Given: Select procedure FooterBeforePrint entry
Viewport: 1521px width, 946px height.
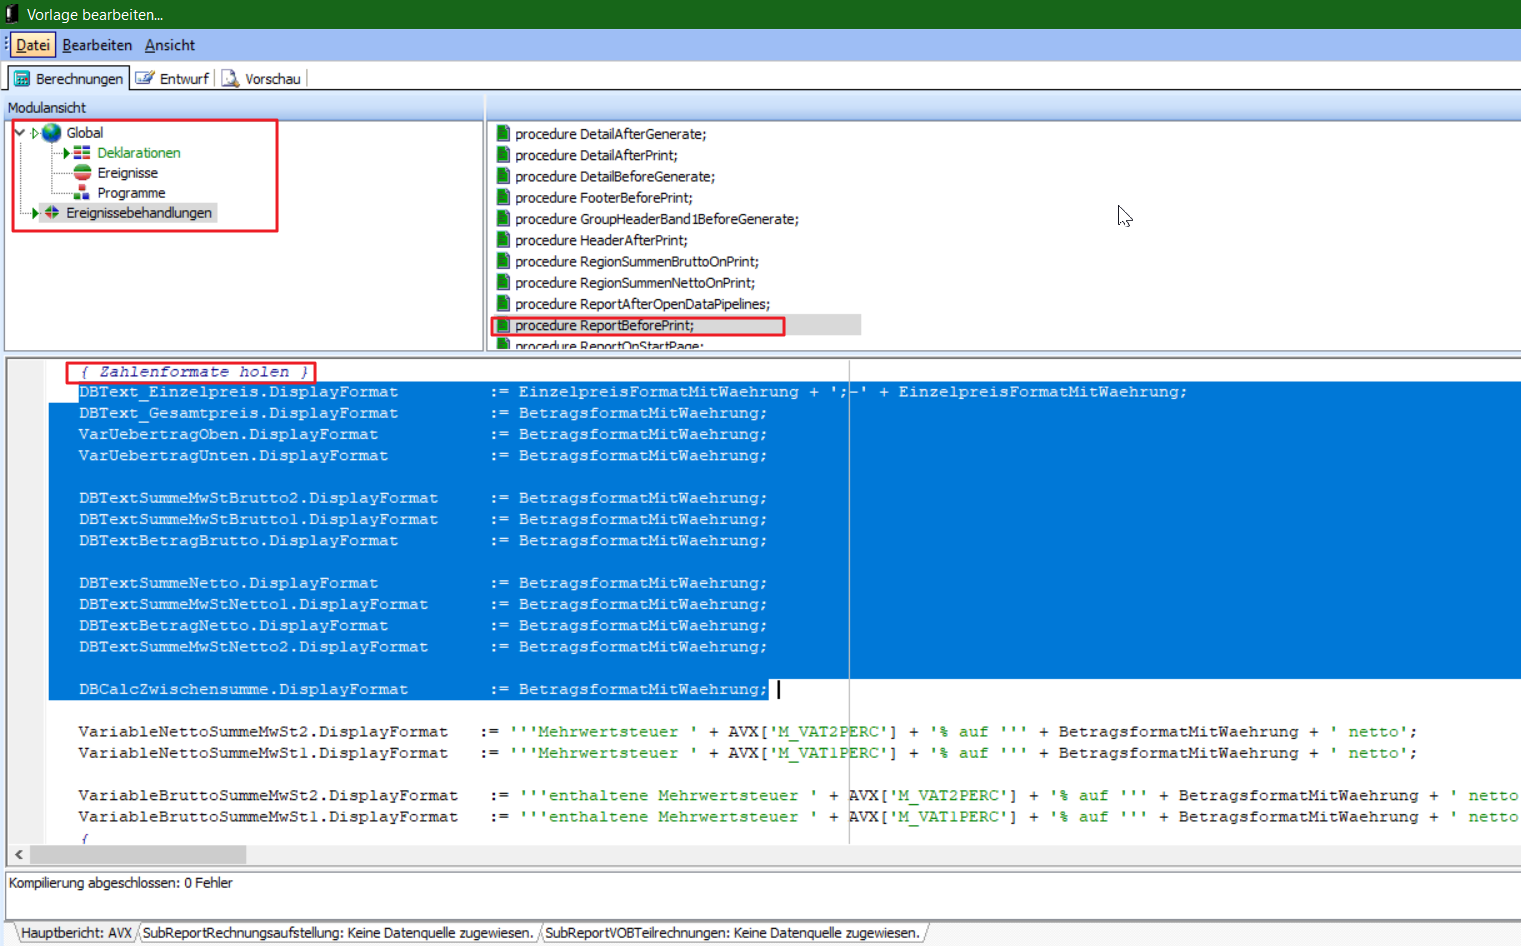Looking at the screenshot, I should point(604,198).
